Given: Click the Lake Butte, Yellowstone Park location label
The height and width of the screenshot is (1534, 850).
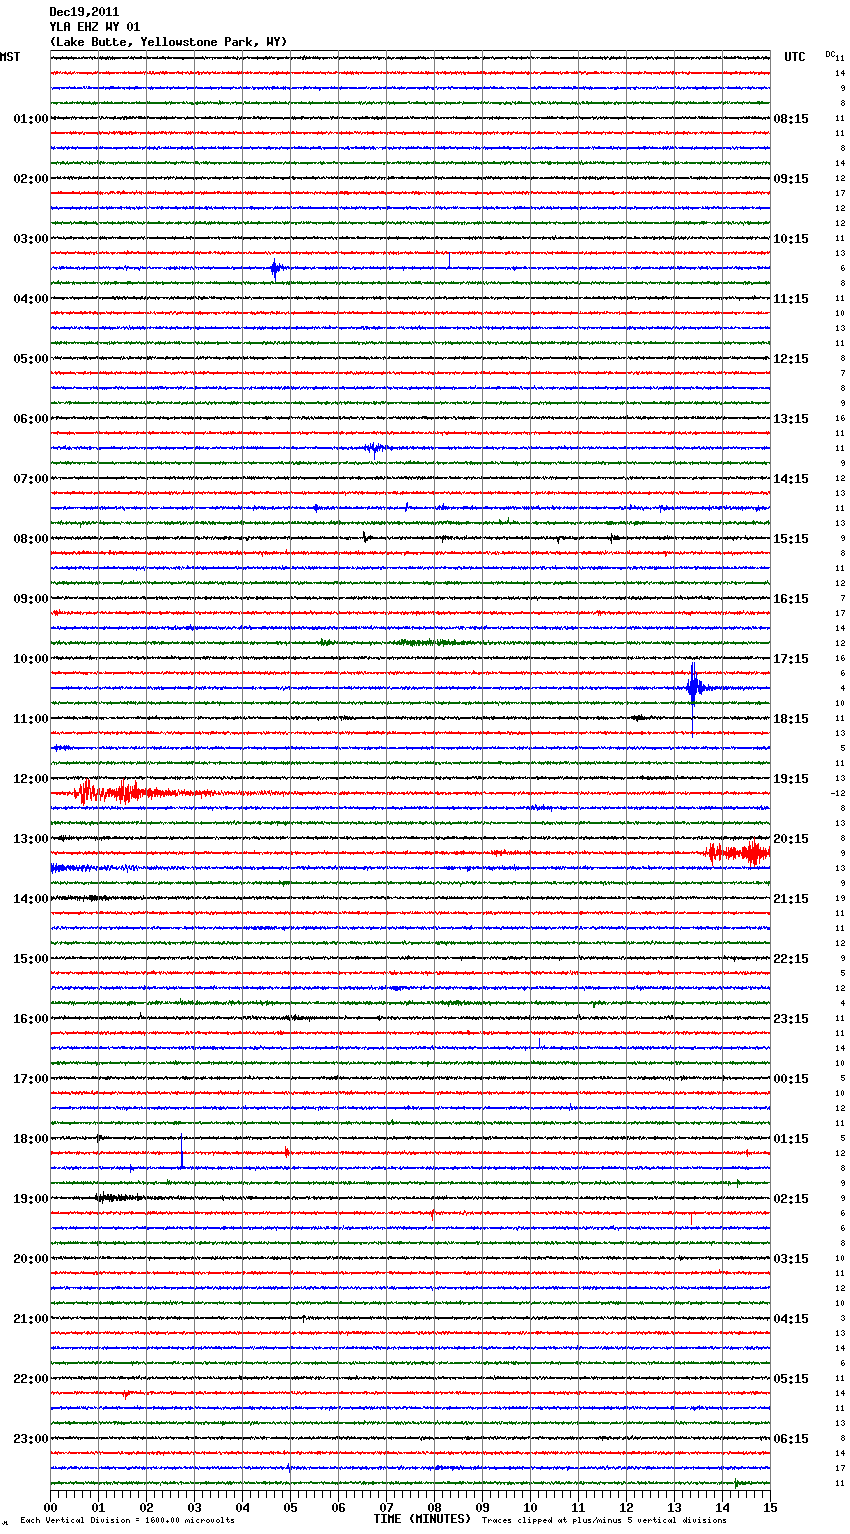Looking at the screenshot, I should tap(168, 42).
